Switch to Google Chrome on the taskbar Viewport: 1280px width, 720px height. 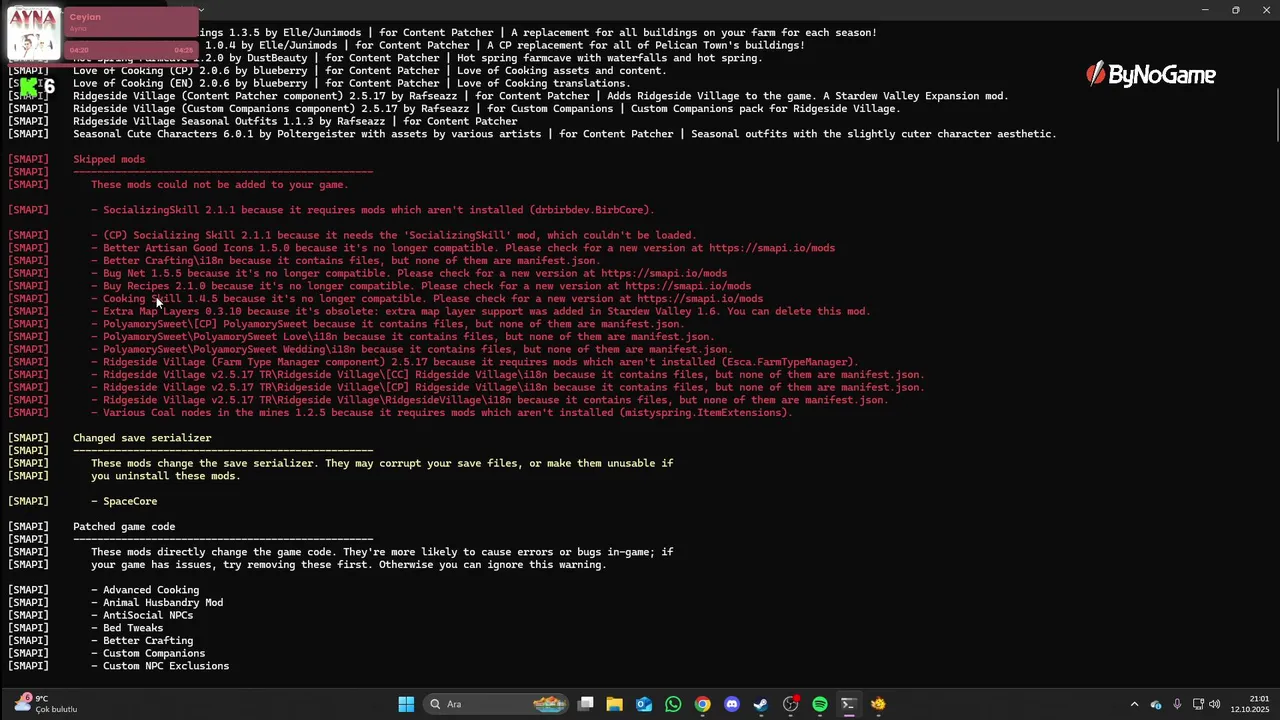[x=703, y=704]
